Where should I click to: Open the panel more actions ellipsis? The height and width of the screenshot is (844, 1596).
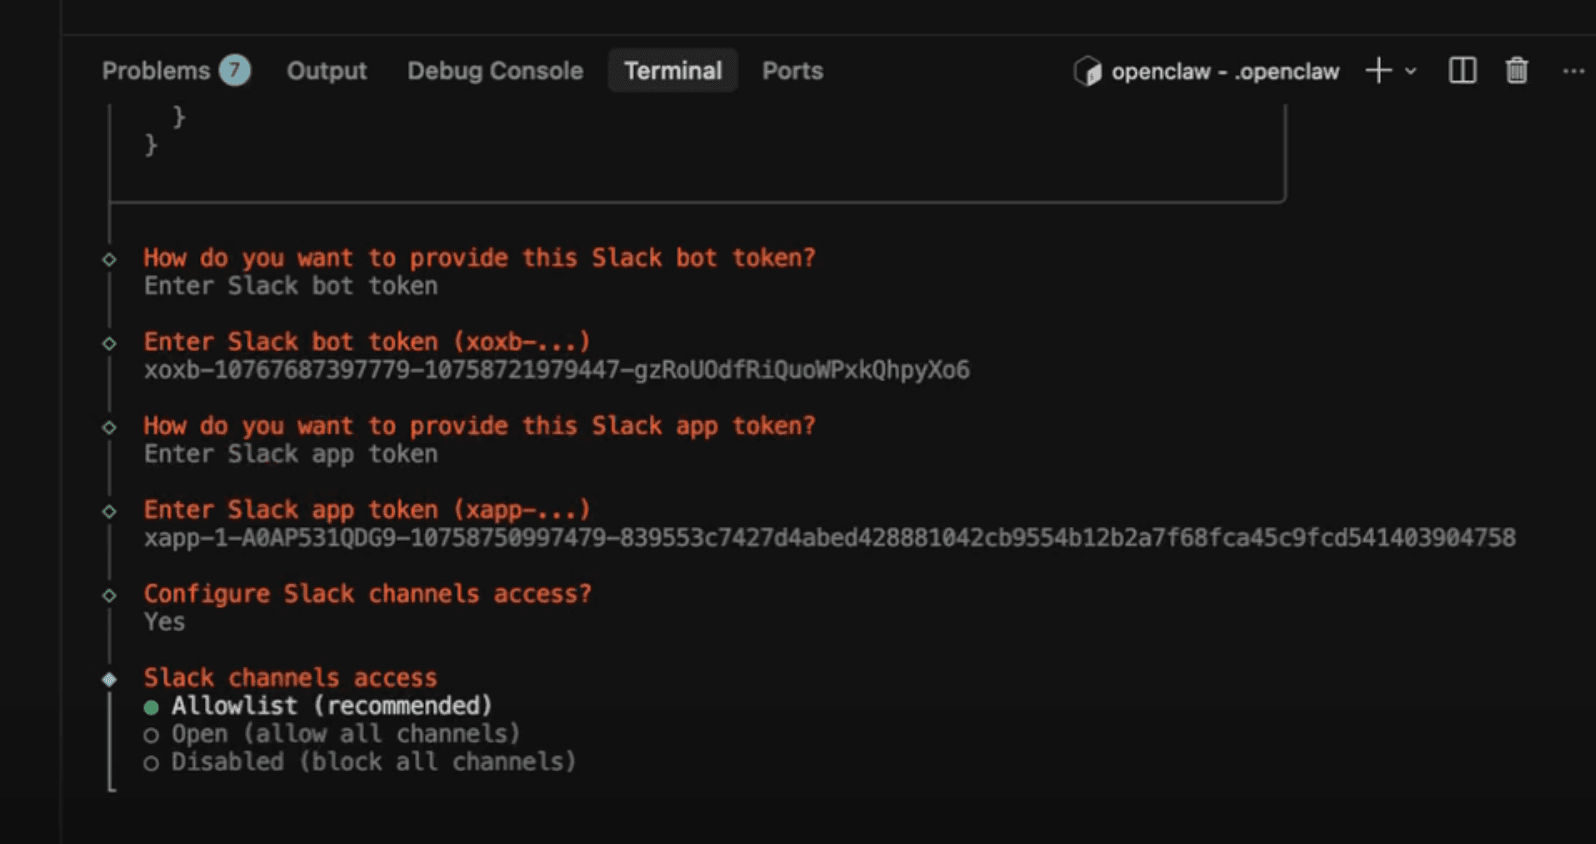(1573, 71)
